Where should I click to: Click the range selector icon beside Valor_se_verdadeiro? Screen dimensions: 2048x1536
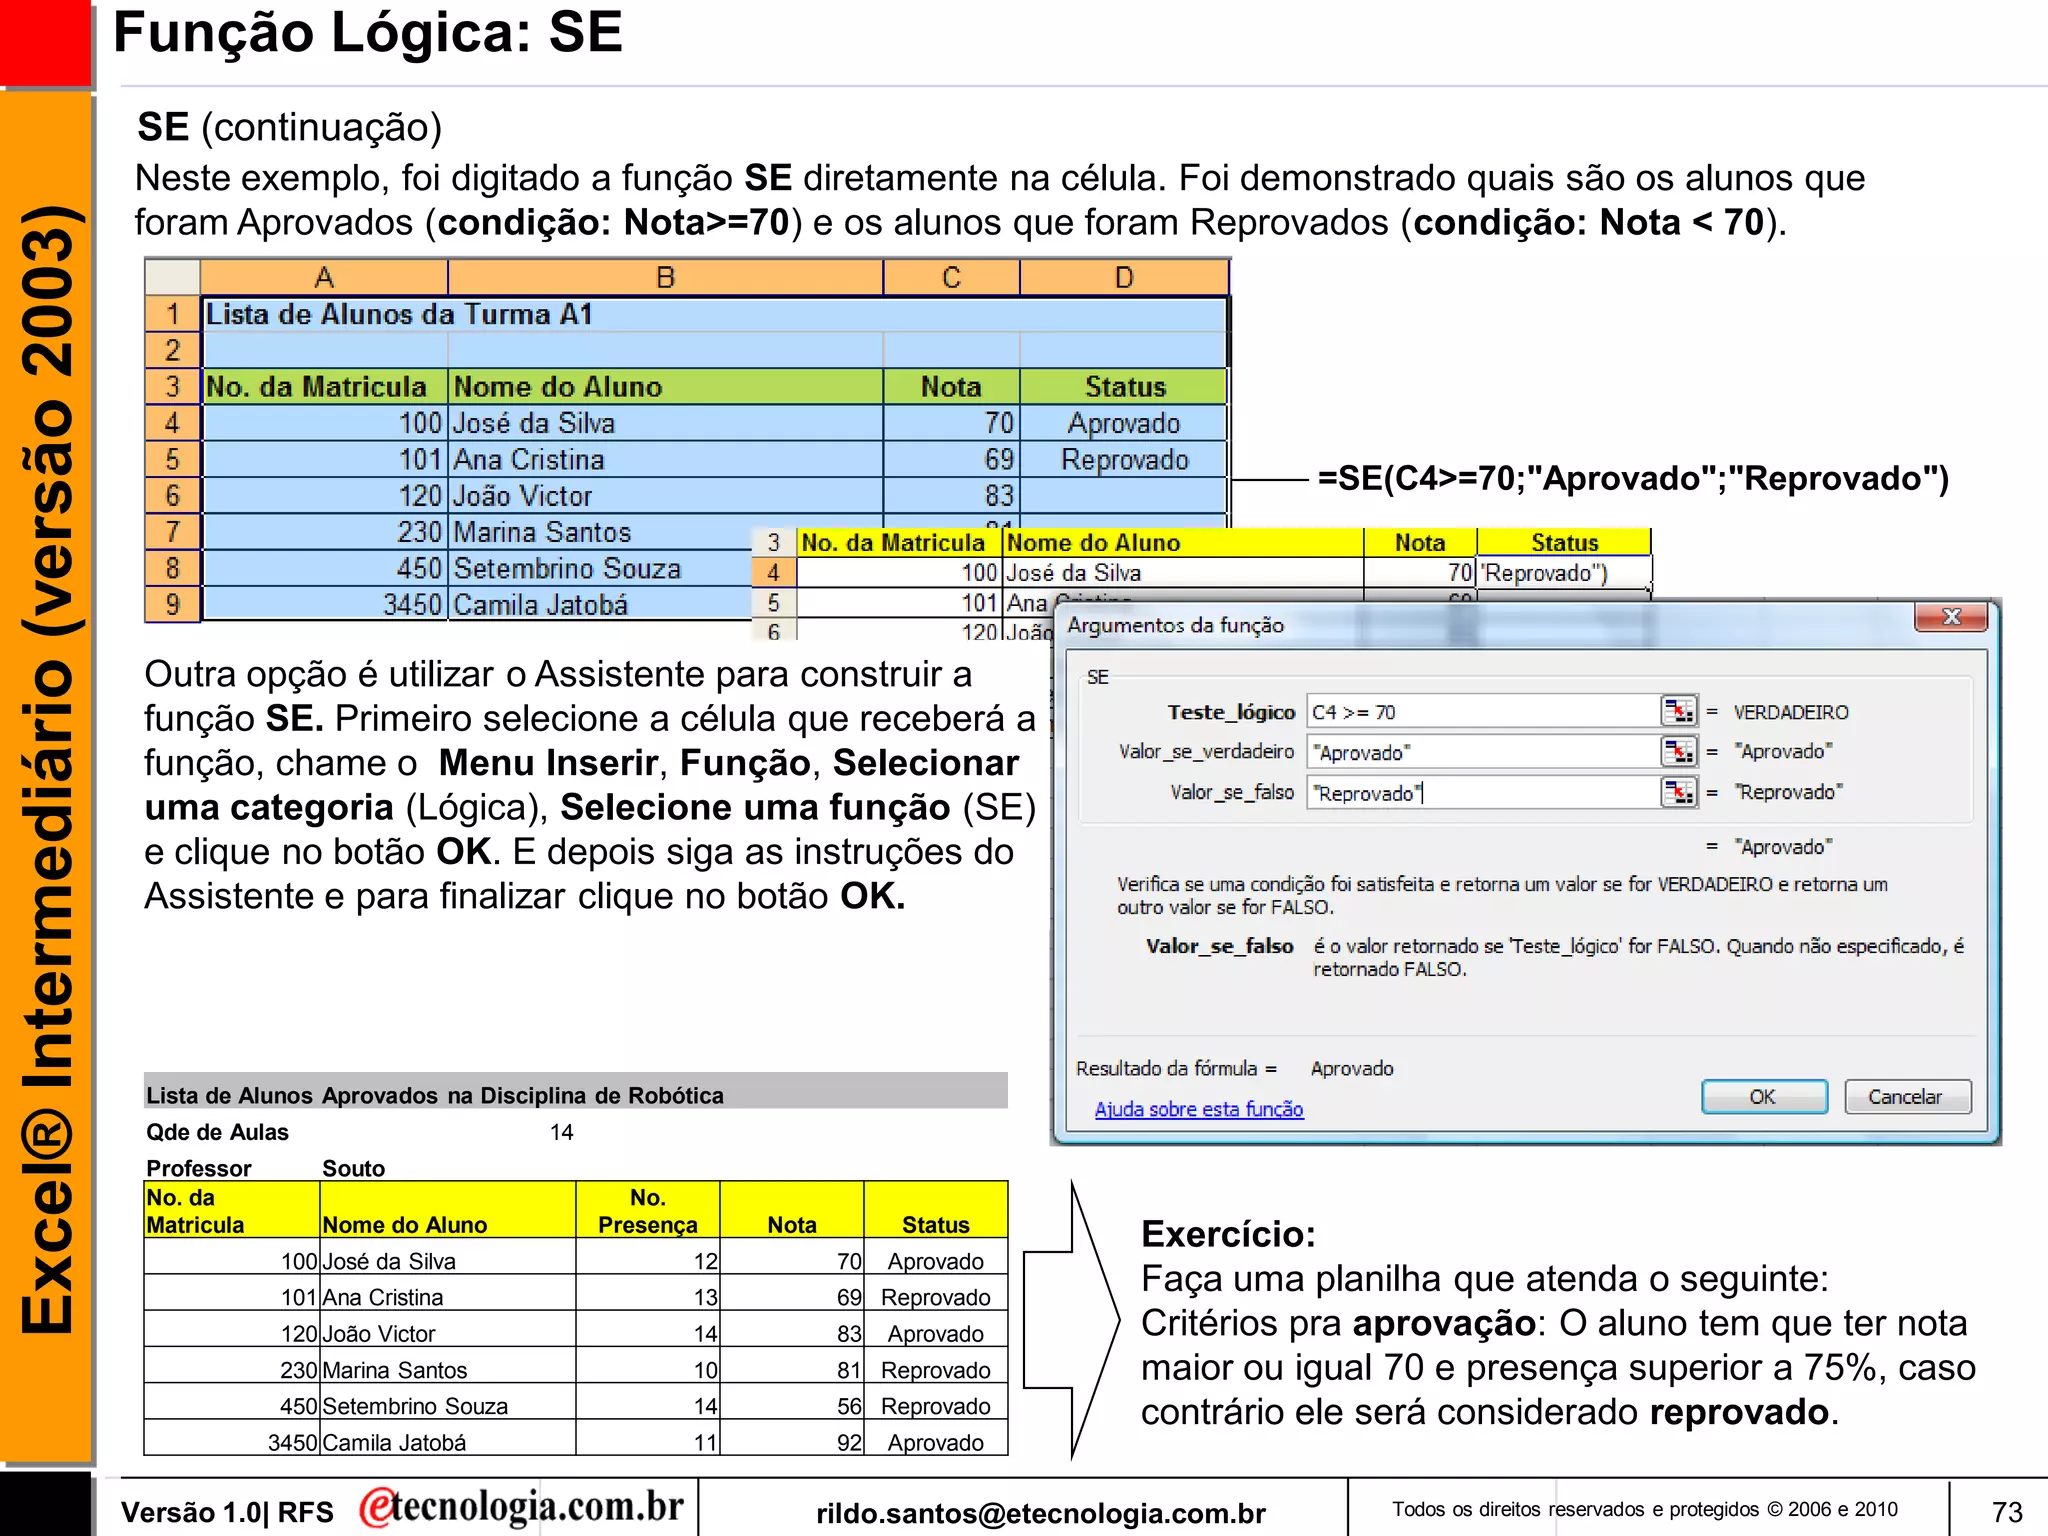coord(1678,751)
